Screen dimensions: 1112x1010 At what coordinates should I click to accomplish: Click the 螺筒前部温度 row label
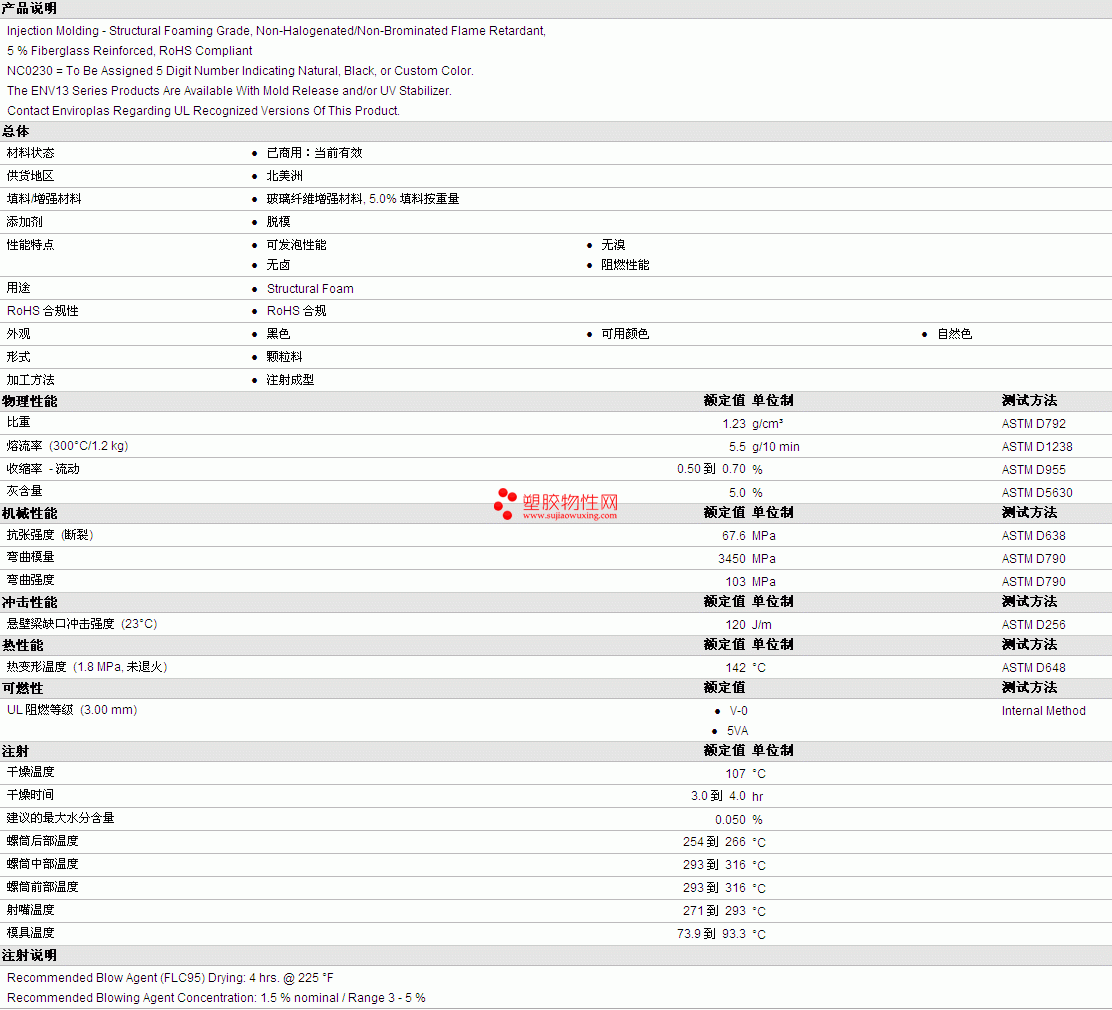43,887
